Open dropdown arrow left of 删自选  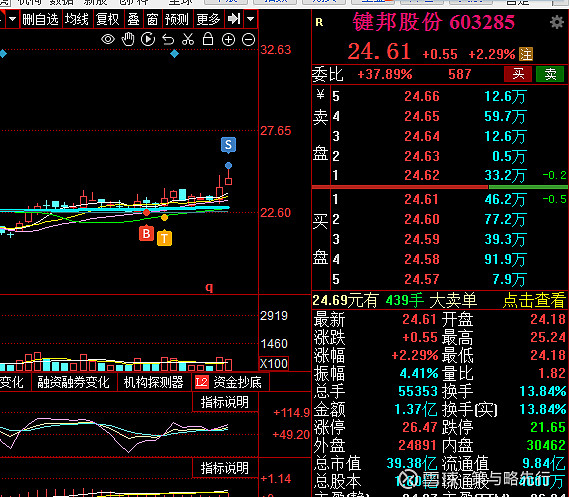click(13, 19)
